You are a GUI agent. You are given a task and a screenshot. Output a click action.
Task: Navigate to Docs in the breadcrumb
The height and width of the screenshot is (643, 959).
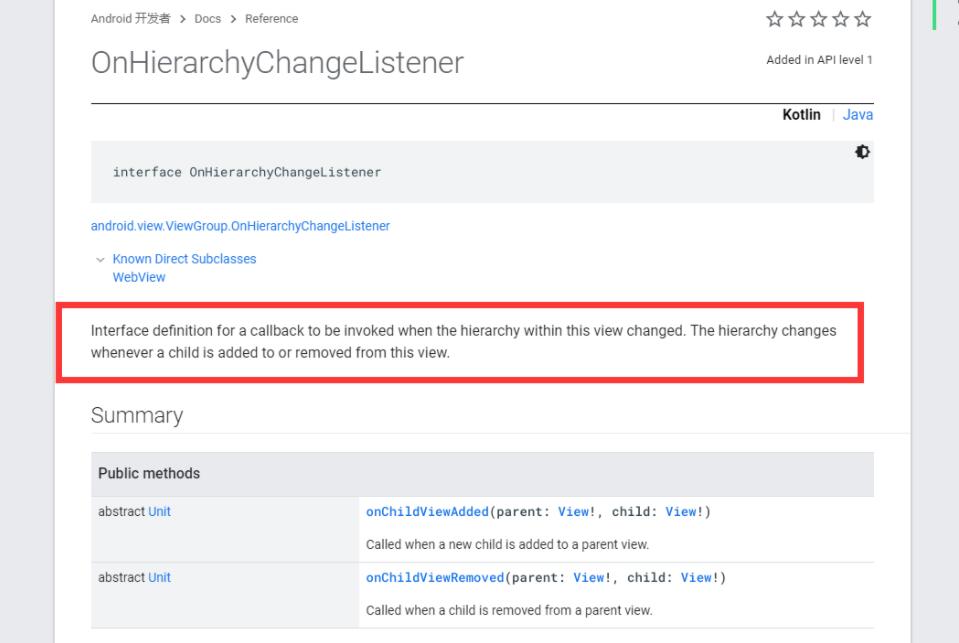208,19
